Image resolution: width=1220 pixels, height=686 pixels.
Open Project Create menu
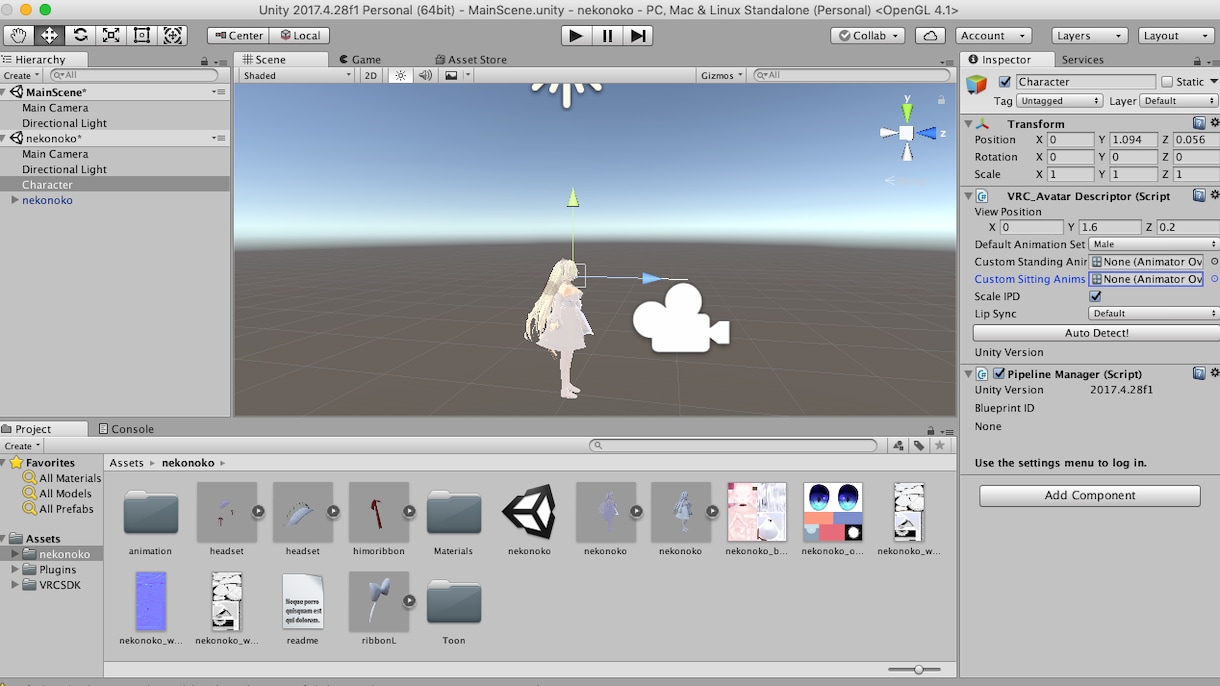pyautogui.click(x=21, y=445)
